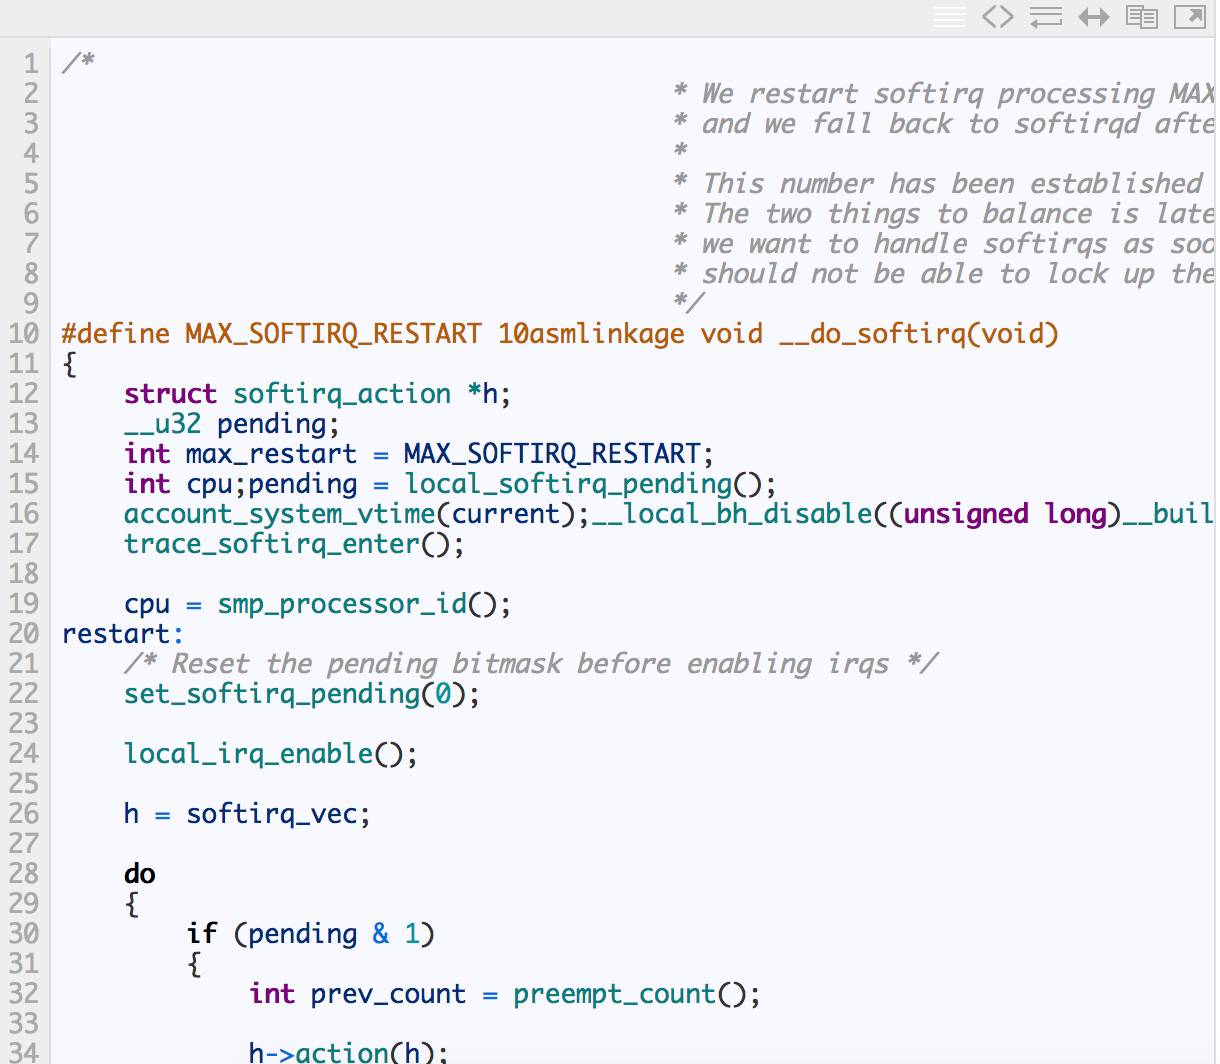Click the copy code icon
Screen dimensions: 1220x1064
(1142, 17)
